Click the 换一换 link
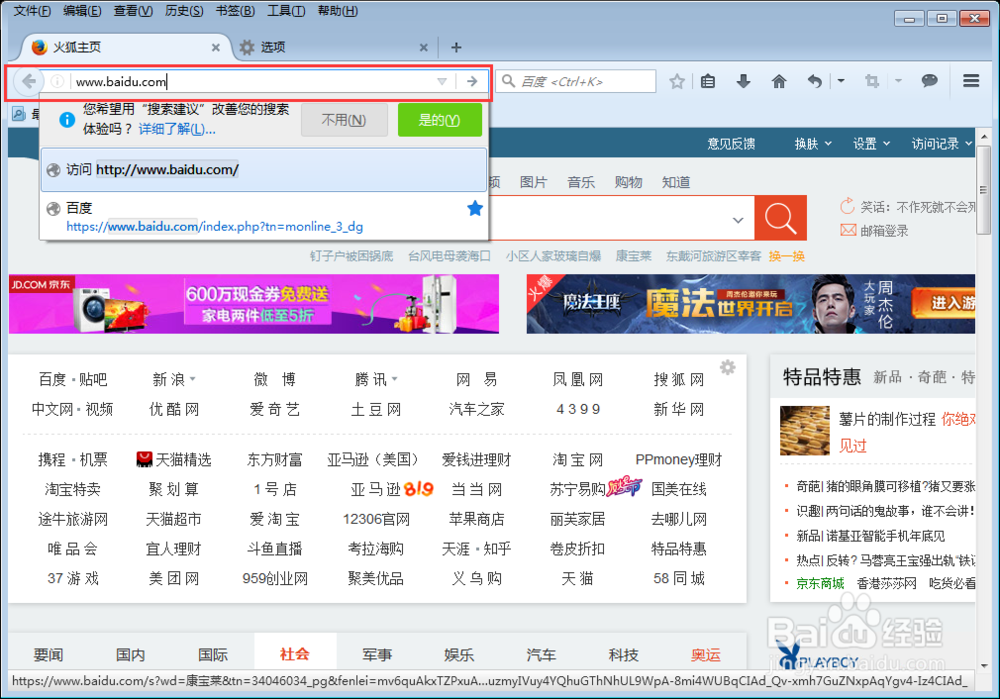 click(786, 256)
